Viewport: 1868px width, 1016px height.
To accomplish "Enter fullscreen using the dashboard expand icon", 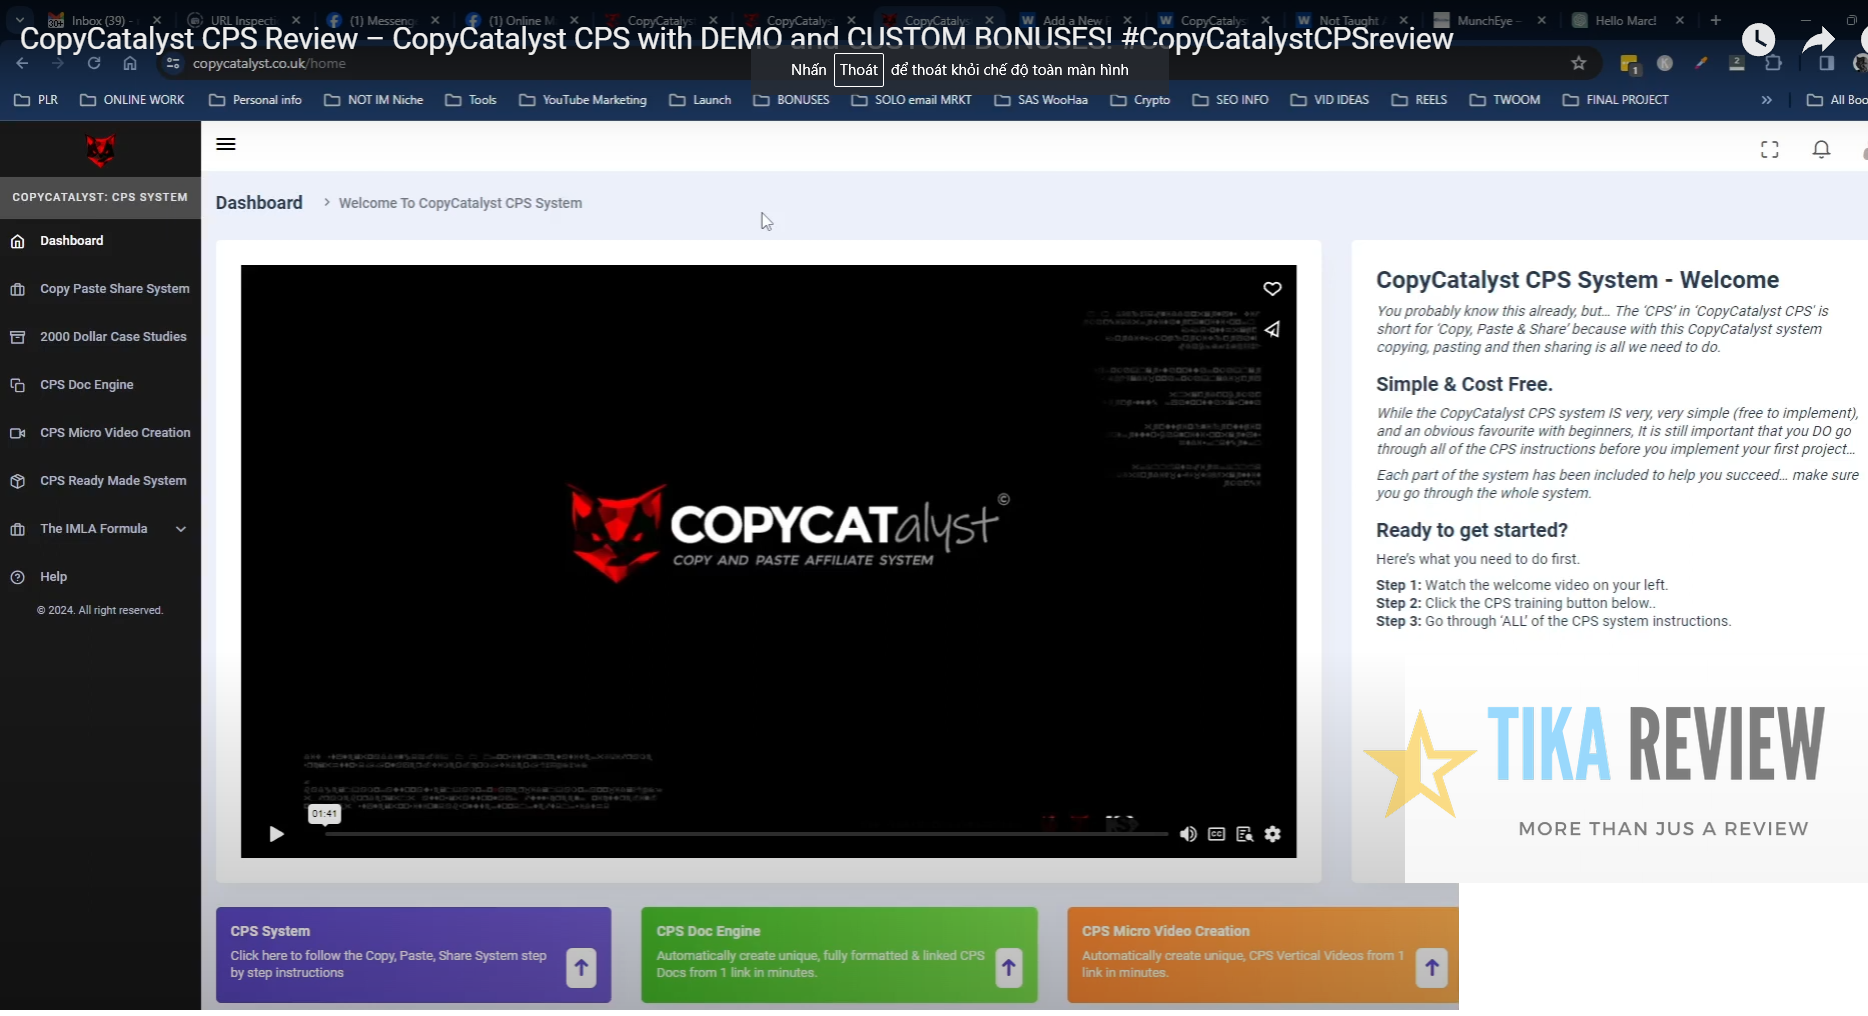I will (x=1769, y=148).
